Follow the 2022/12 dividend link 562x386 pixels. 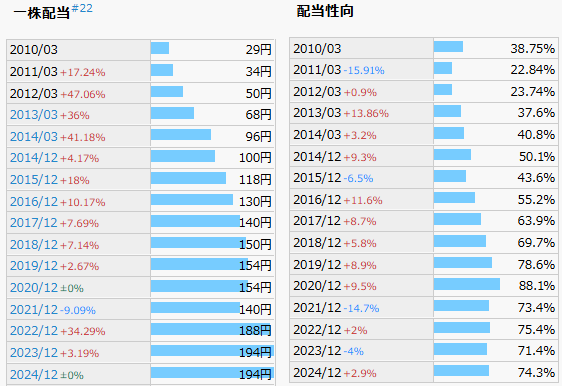(34, 330)
